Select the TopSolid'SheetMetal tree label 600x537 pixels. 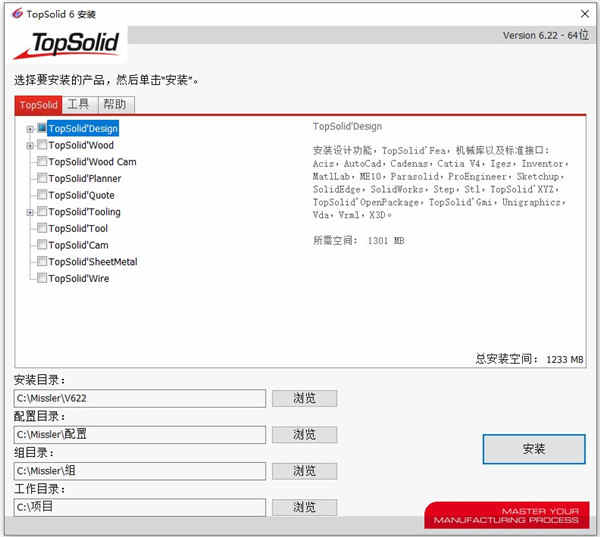[x=93, y=262]
